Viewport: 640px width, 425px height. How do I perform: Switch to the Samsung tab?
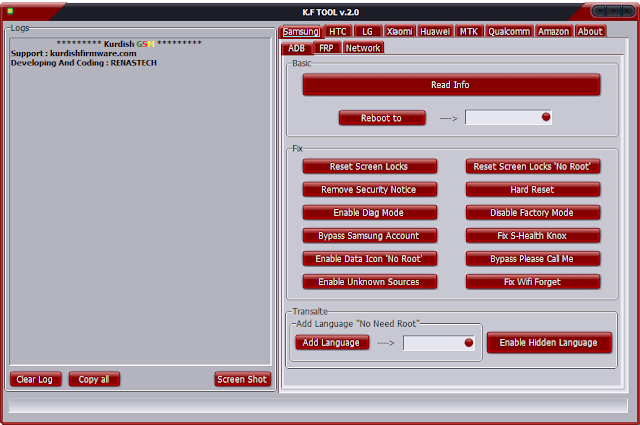(301, 31)
